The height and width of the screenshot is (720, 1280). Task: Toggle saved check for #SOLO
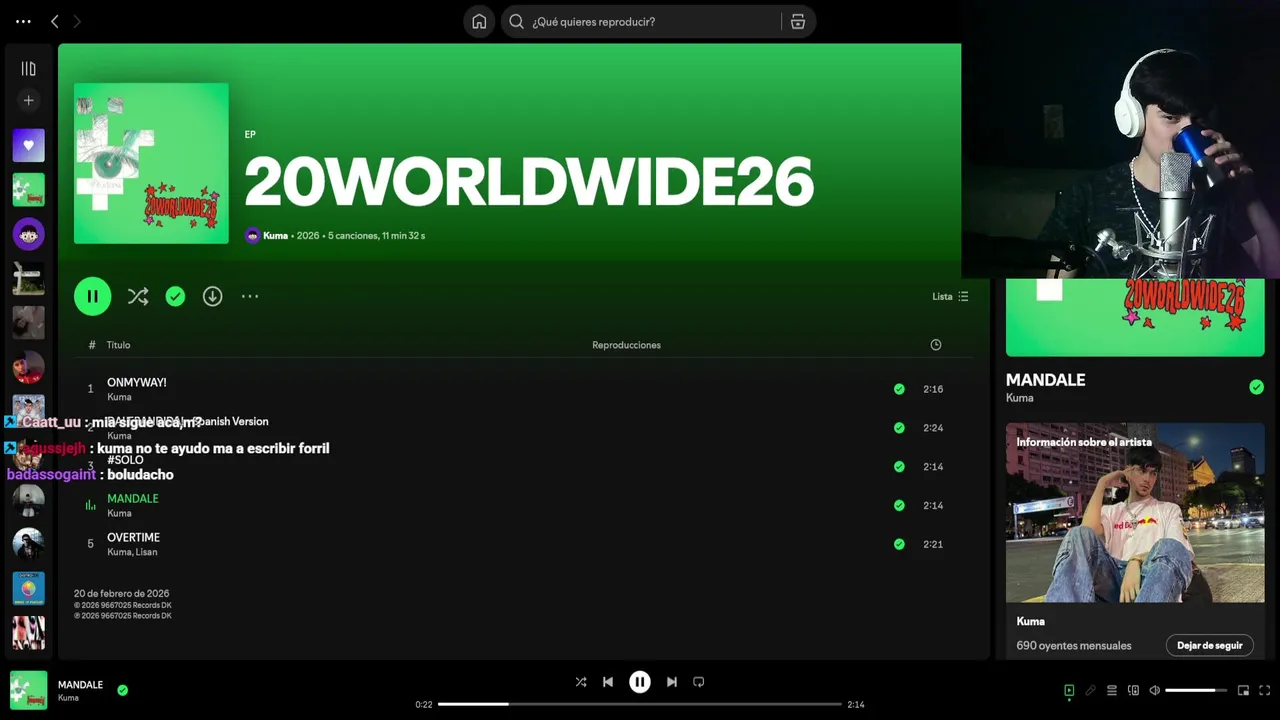tap(899, 466)
